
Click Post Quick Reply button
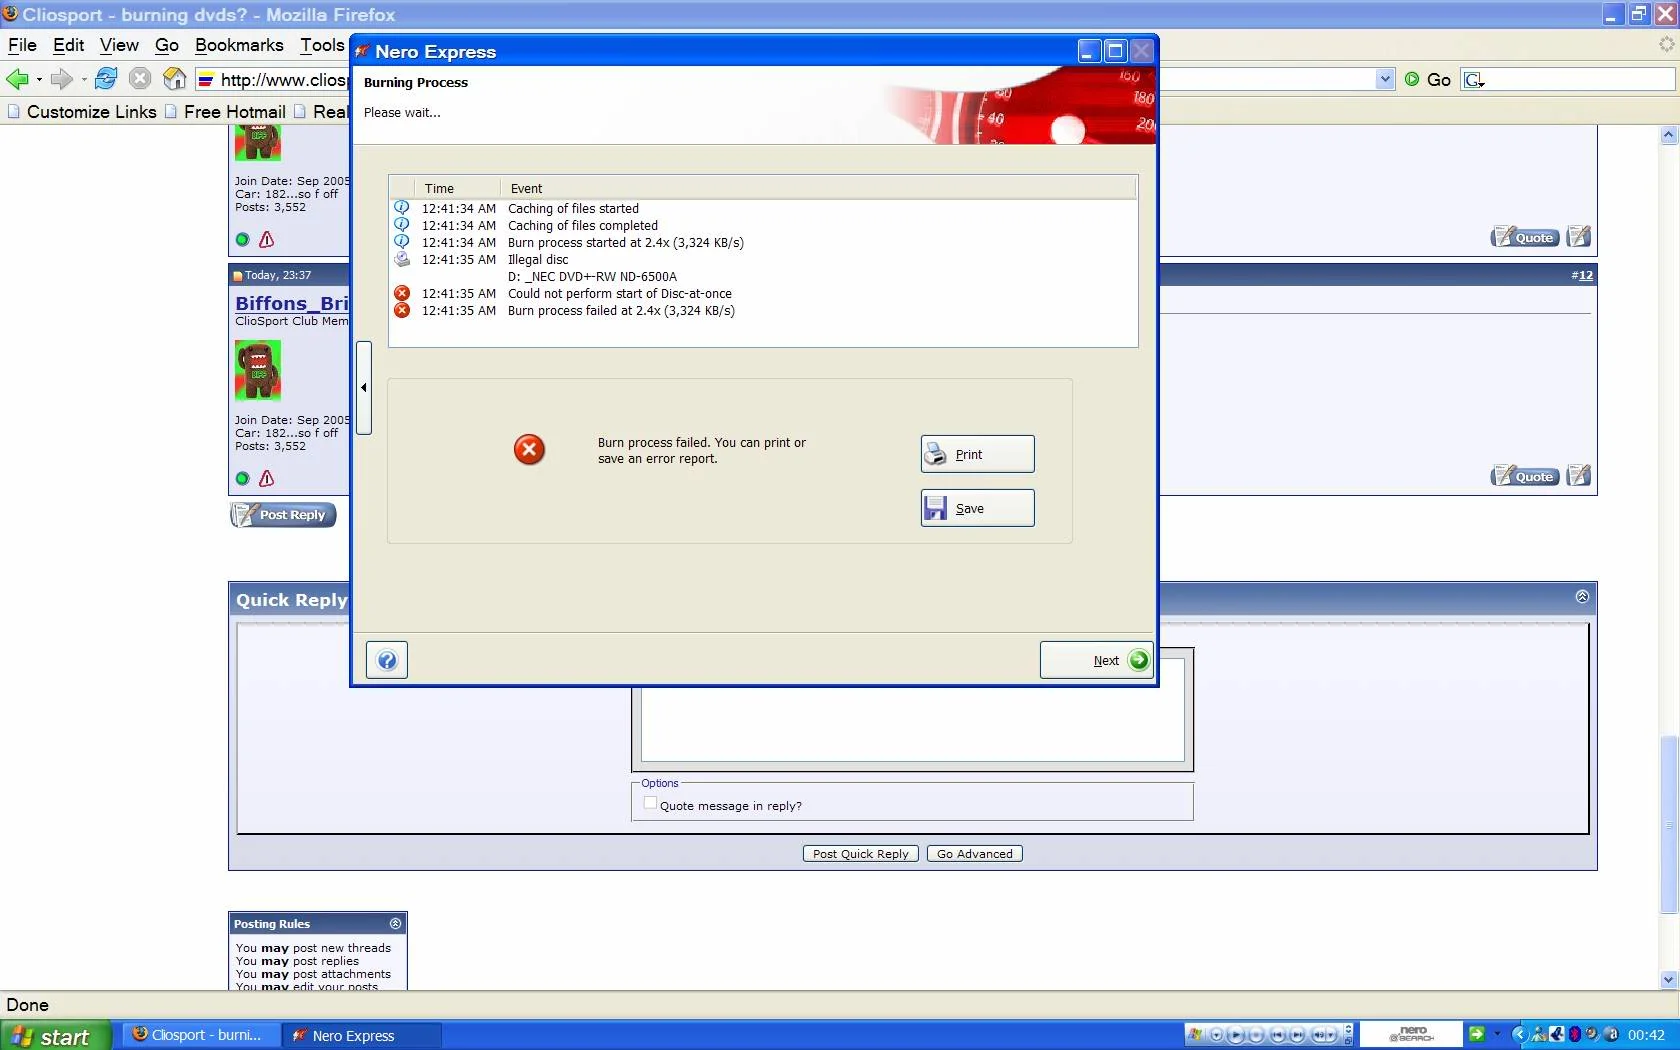860,854
